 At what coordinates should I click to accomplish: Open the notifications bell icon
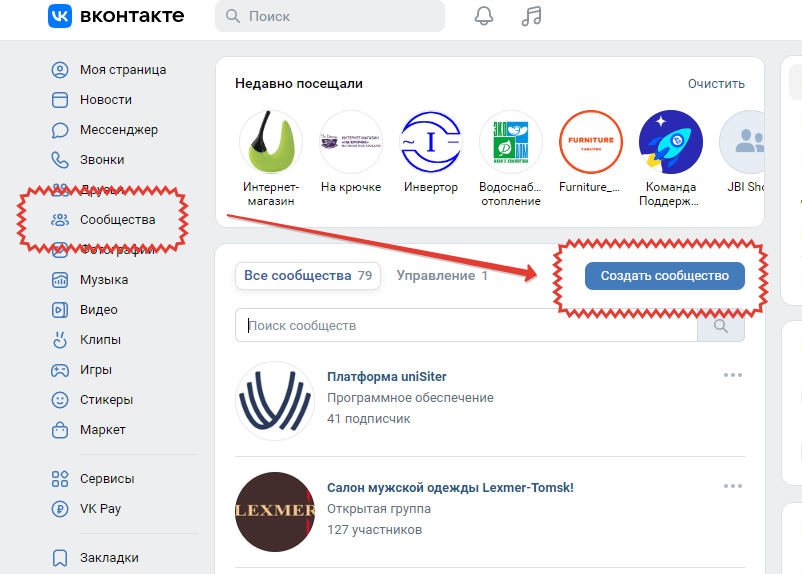[484, 16]
